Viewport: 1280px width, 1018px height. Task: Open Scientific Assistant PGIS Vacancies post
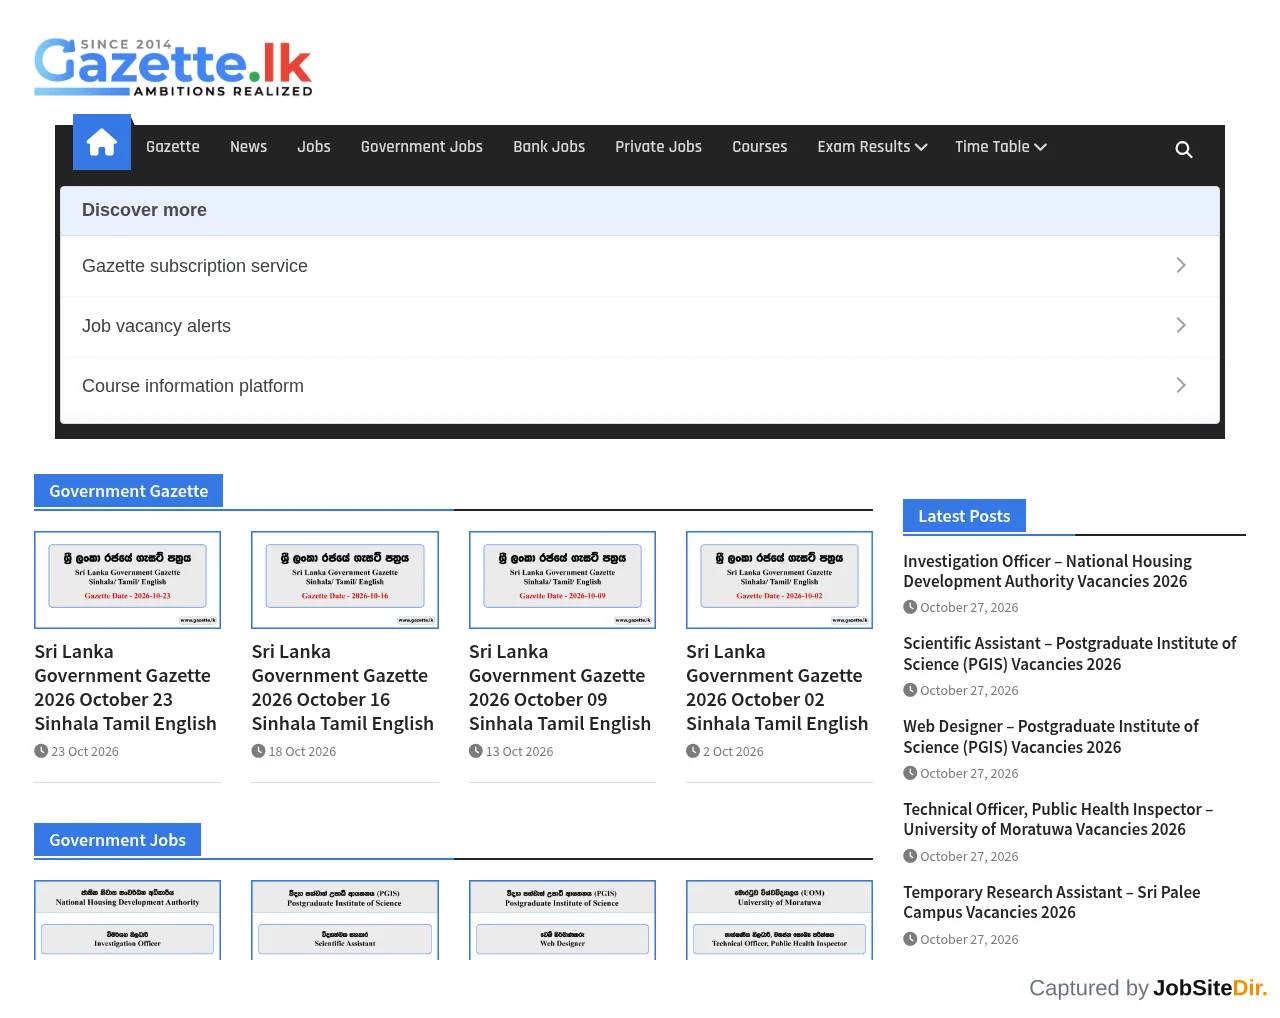pyautogui.click(x=1070, y=654)
